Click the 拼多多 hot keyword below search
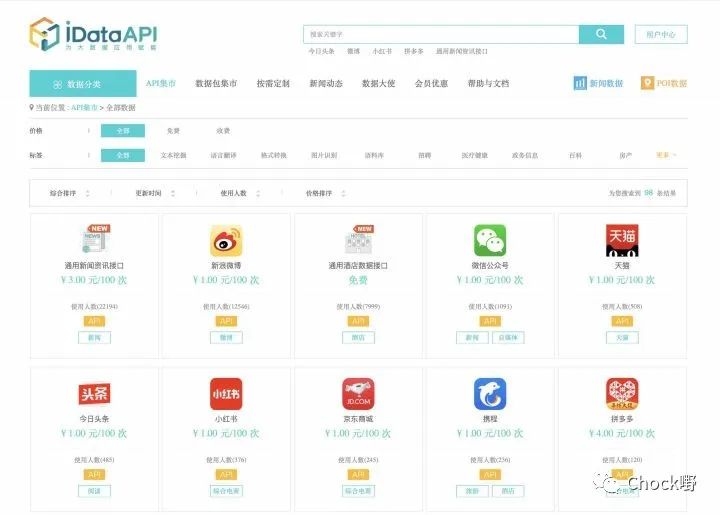 (413, 51)
